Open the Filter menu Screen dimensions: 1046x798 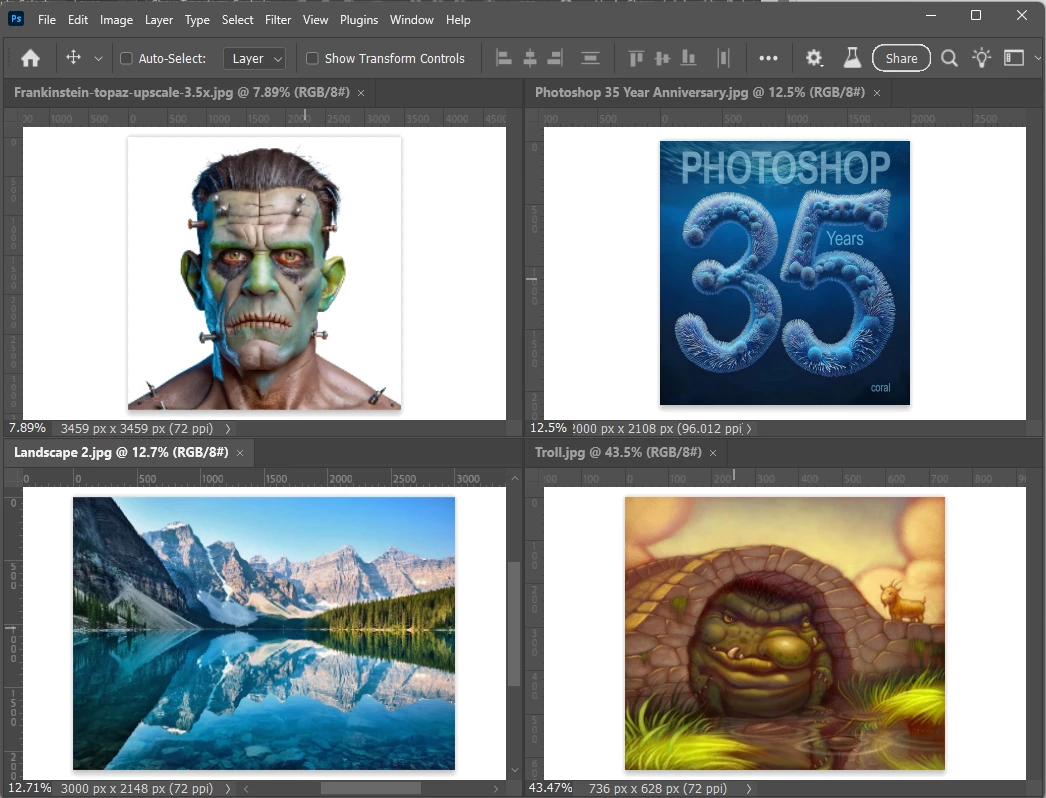278,20
